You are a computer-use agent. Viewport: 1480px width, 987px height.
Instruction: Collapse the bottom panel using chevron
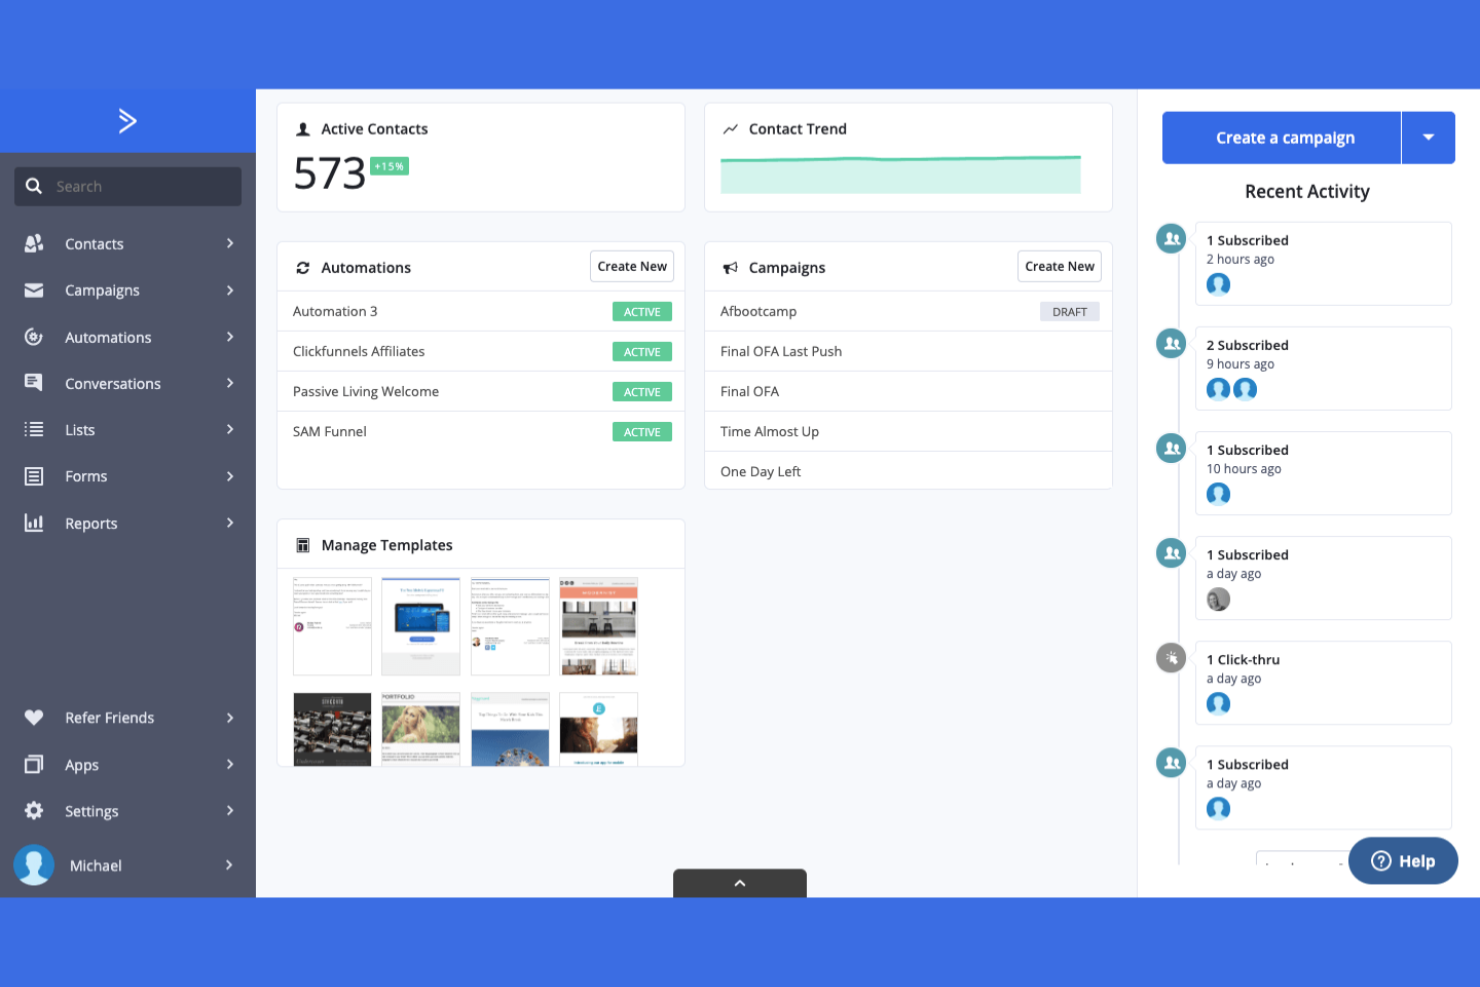tap(739, 882)
